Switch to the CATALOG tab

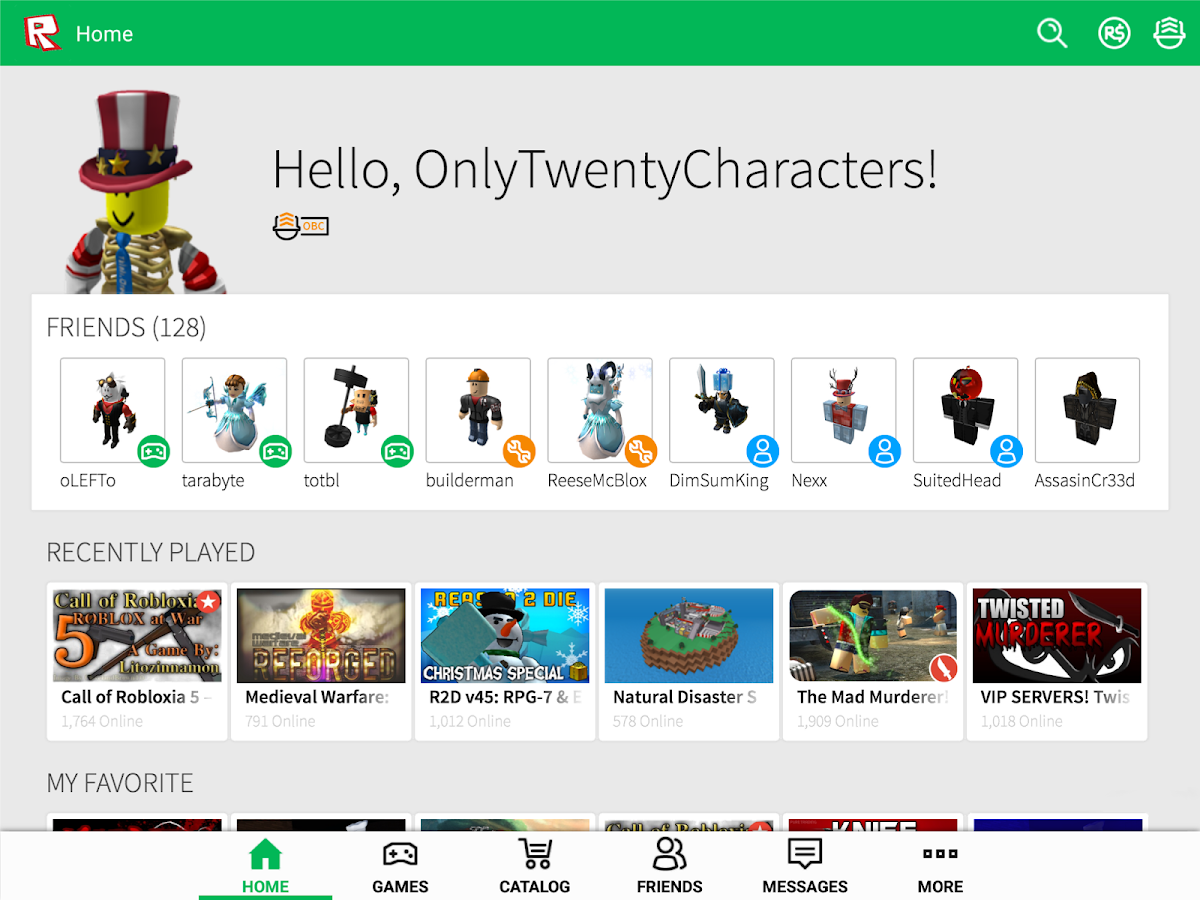(535, 866)
